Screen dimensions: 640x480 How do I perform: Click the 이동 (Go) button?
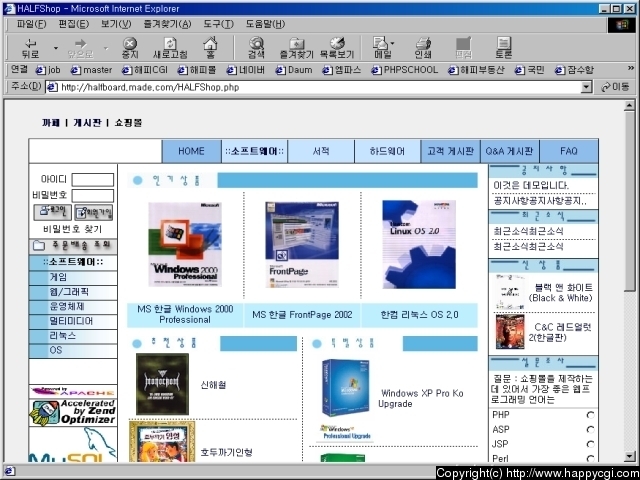pyautogui.click(x=615, y=87)
